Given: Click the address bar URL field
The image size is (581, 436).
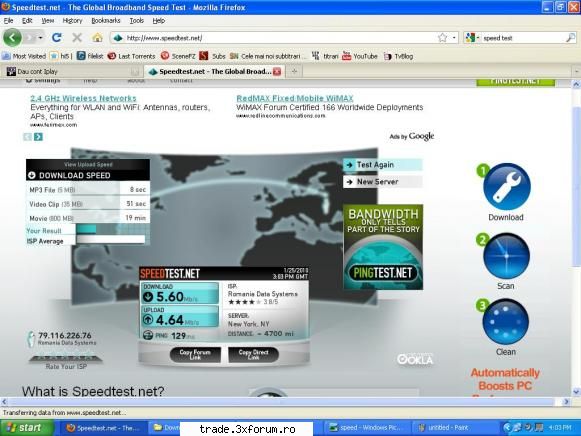Looking at the screenshot, I should tap(274, 37).
